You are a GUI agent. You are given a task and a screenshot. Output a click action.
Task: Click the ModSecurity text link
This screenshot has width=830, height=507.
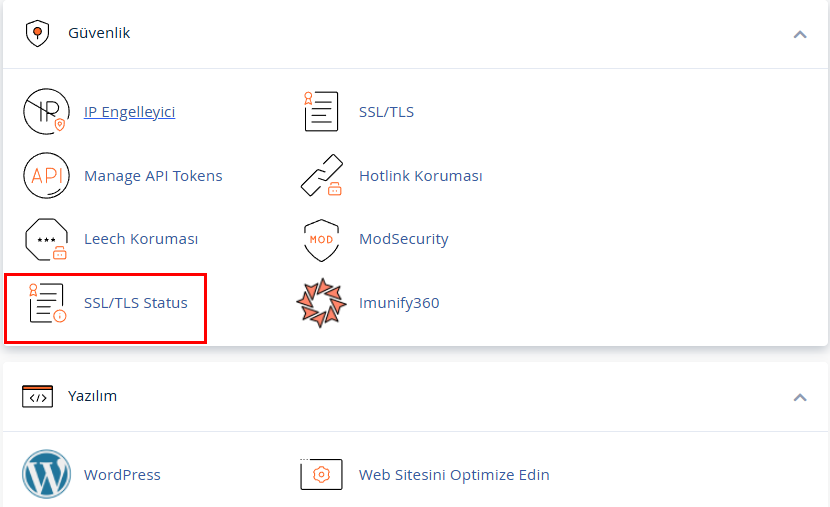(x=403, y=240)
